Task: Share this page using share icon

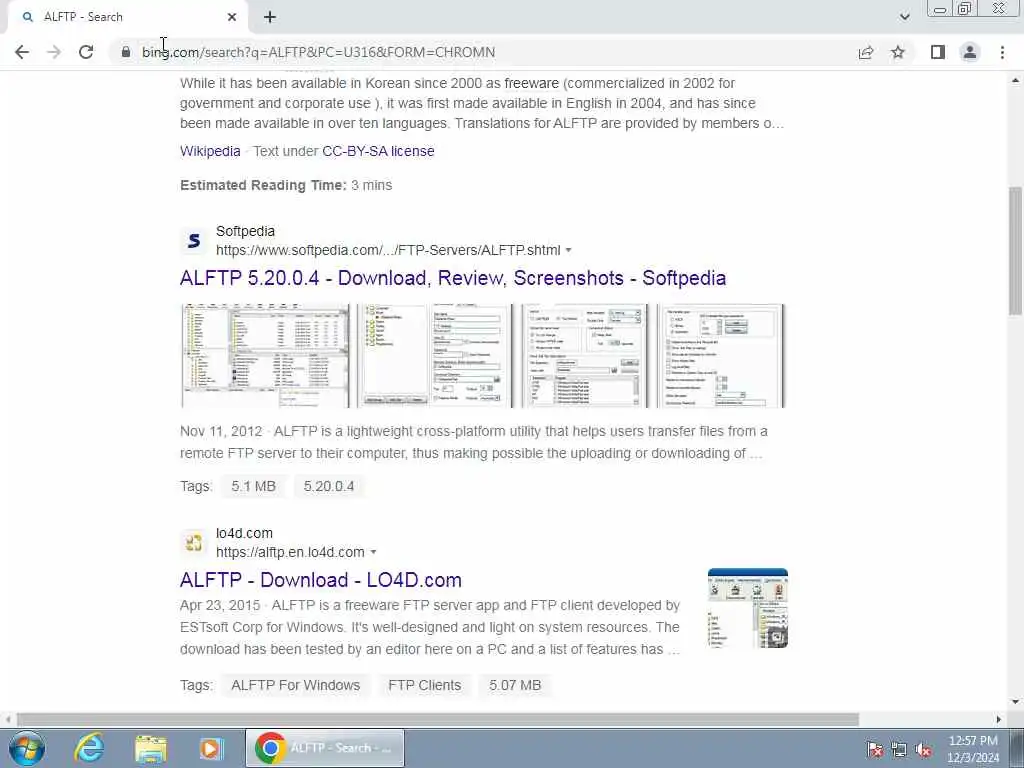Action: (866, 52)
